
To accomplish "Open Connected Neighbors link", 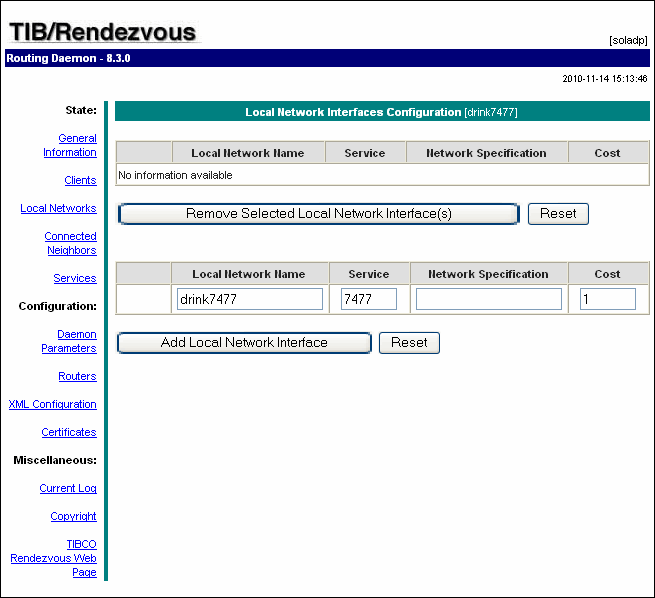I will [71, 243].
